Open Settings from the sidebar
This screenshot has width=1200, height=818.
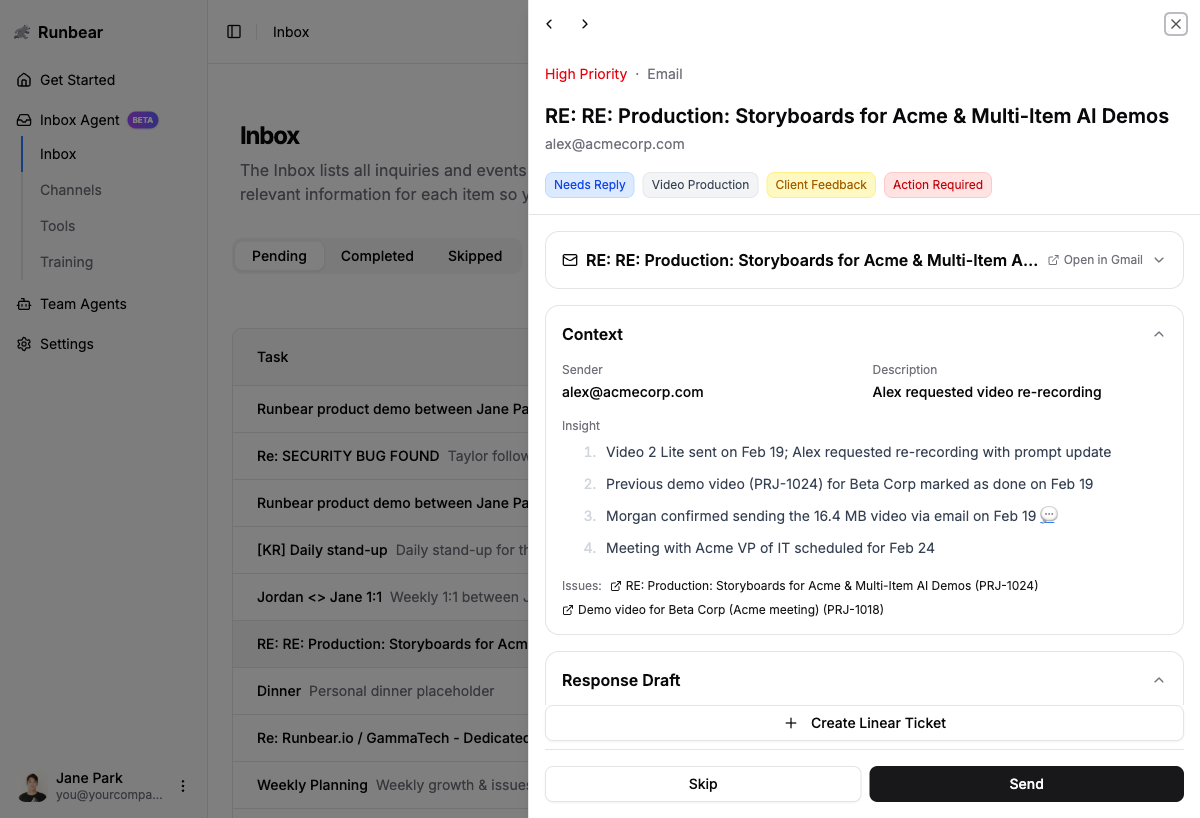(x=66, y=344)
